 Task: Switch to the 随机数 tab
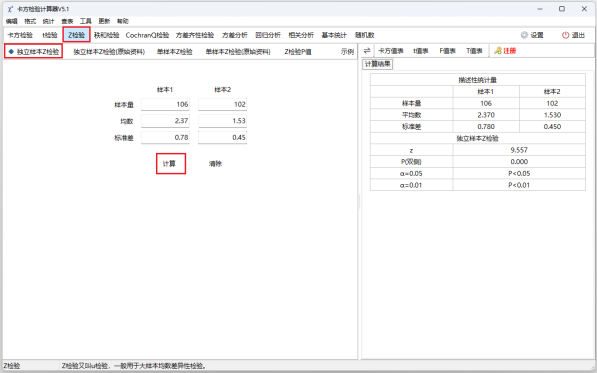pyautogui.click(x=365, y=35)
